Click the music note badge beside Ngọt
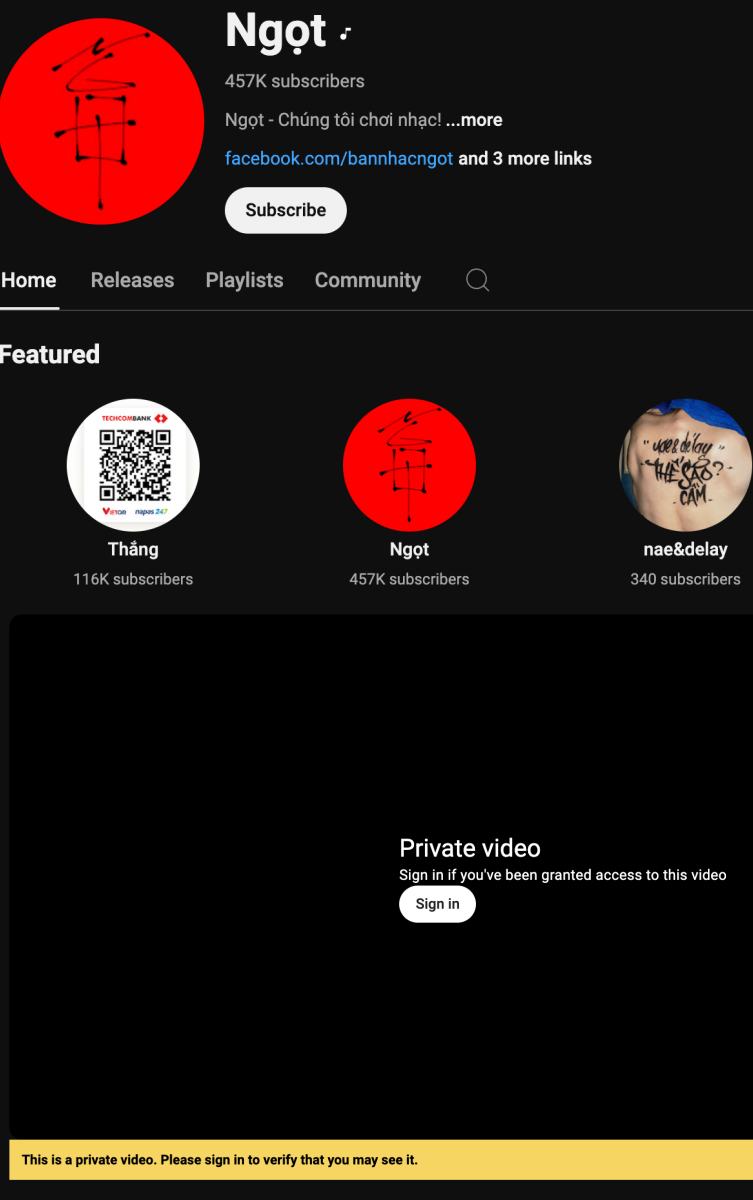 pyautogui.click(x=344, y=34)
